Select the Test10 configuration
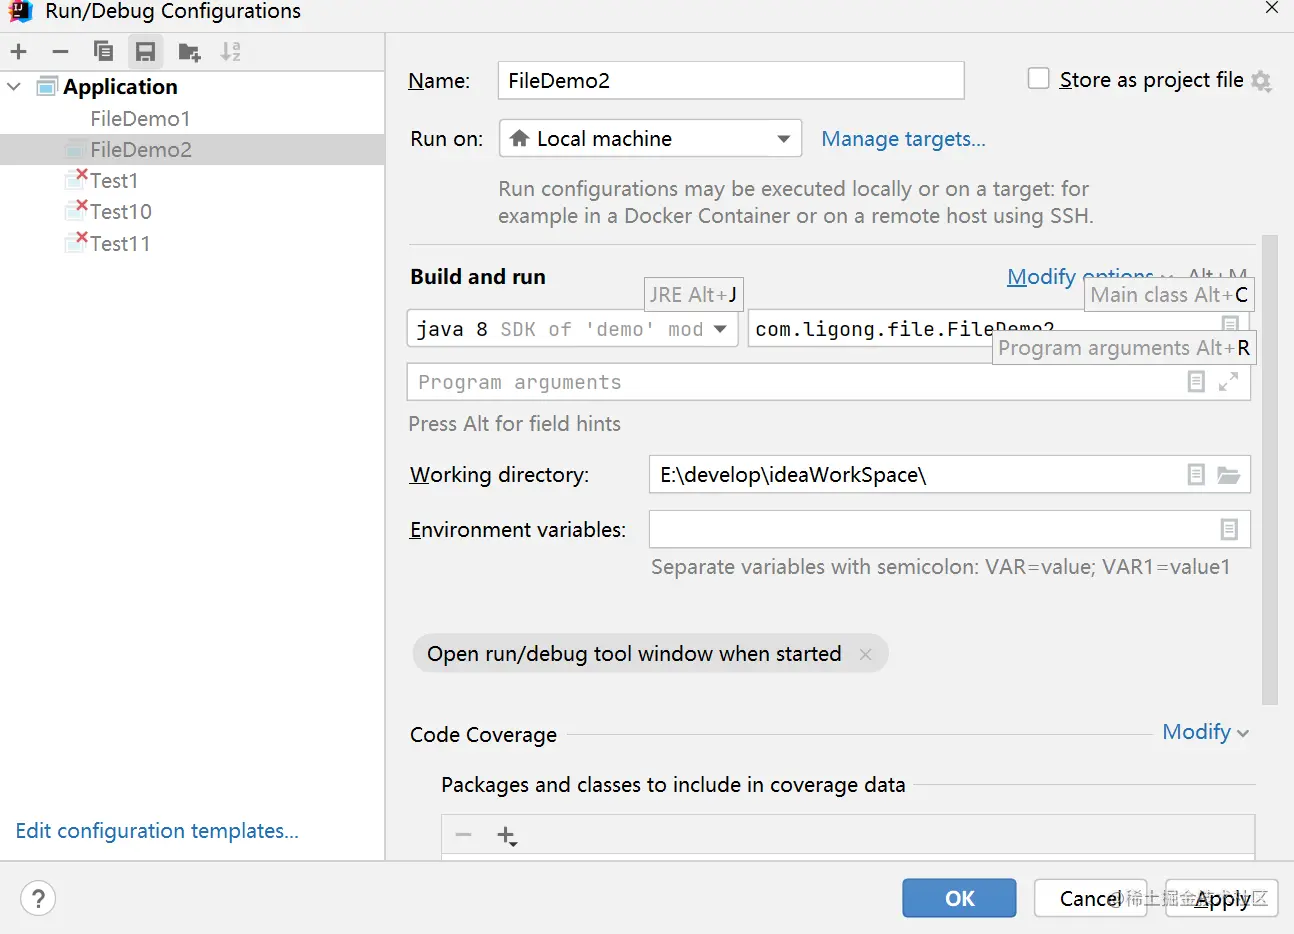Image resolution: width=1294 pixels, height=934 pixels. [121, 212]
